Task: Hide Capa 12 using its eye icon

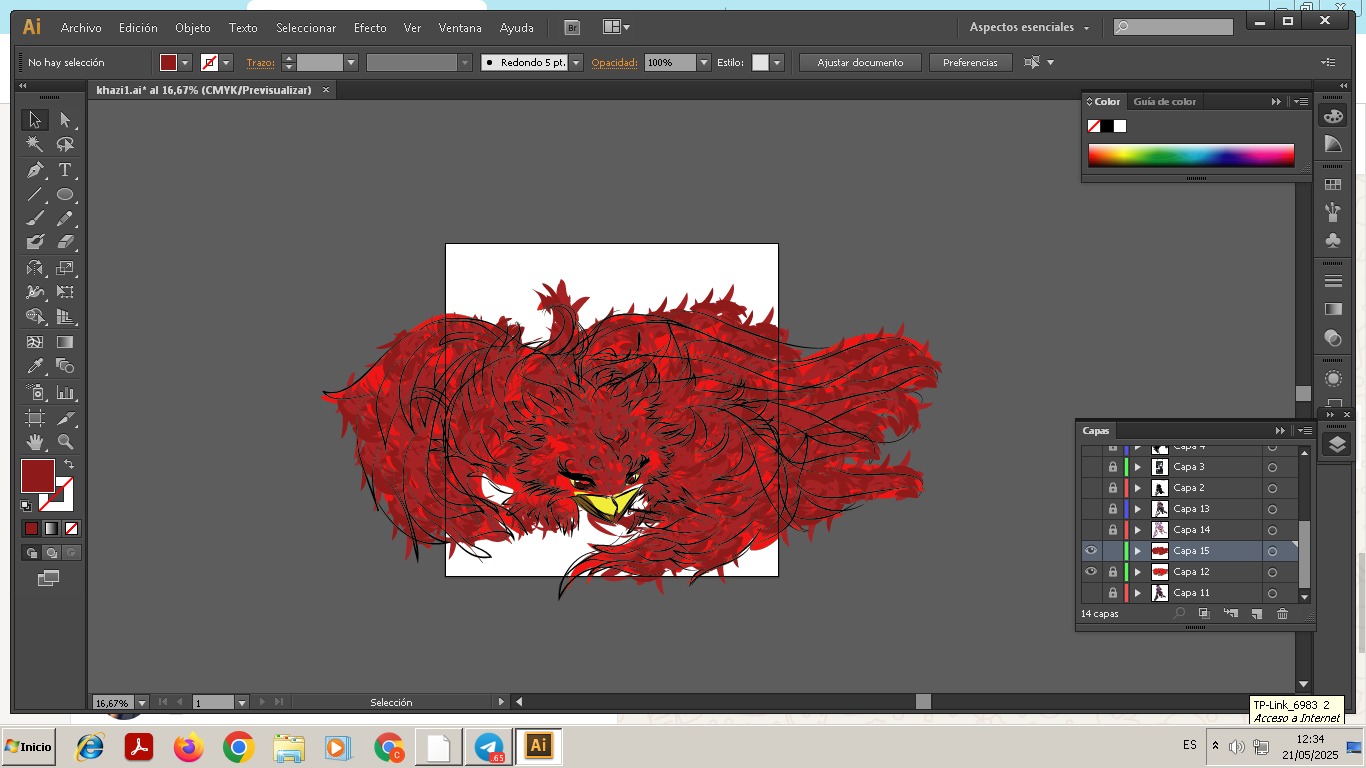Action: pos(1091,572)
